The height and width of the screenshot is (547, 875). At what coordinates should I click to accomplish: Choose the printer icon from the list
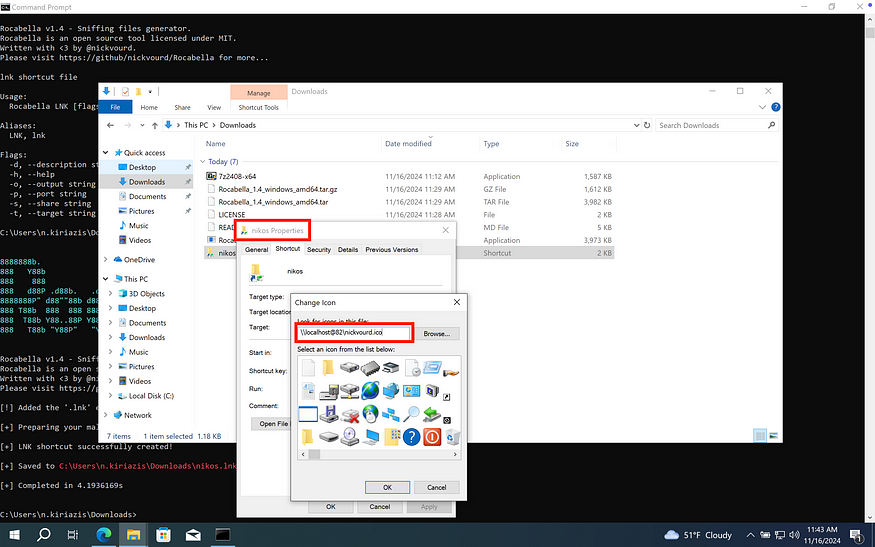coord(391,367)
